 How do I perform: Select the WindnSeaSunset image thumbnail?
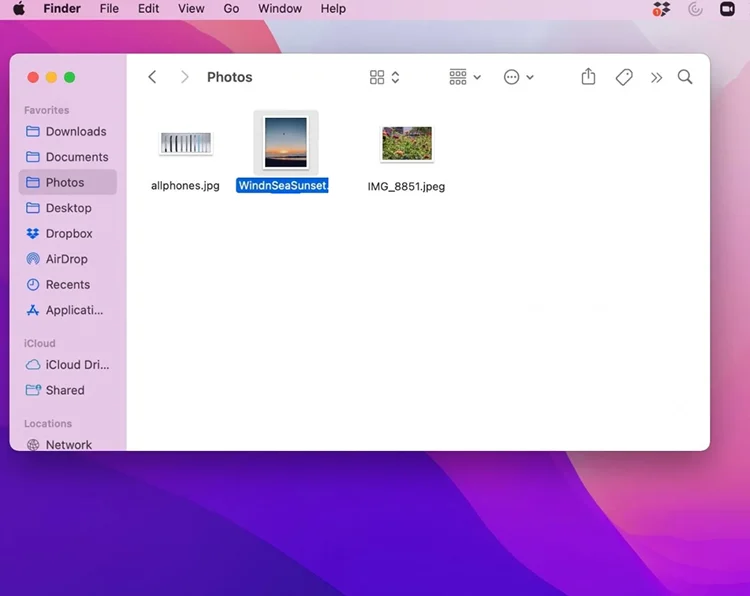coord(286,142)
